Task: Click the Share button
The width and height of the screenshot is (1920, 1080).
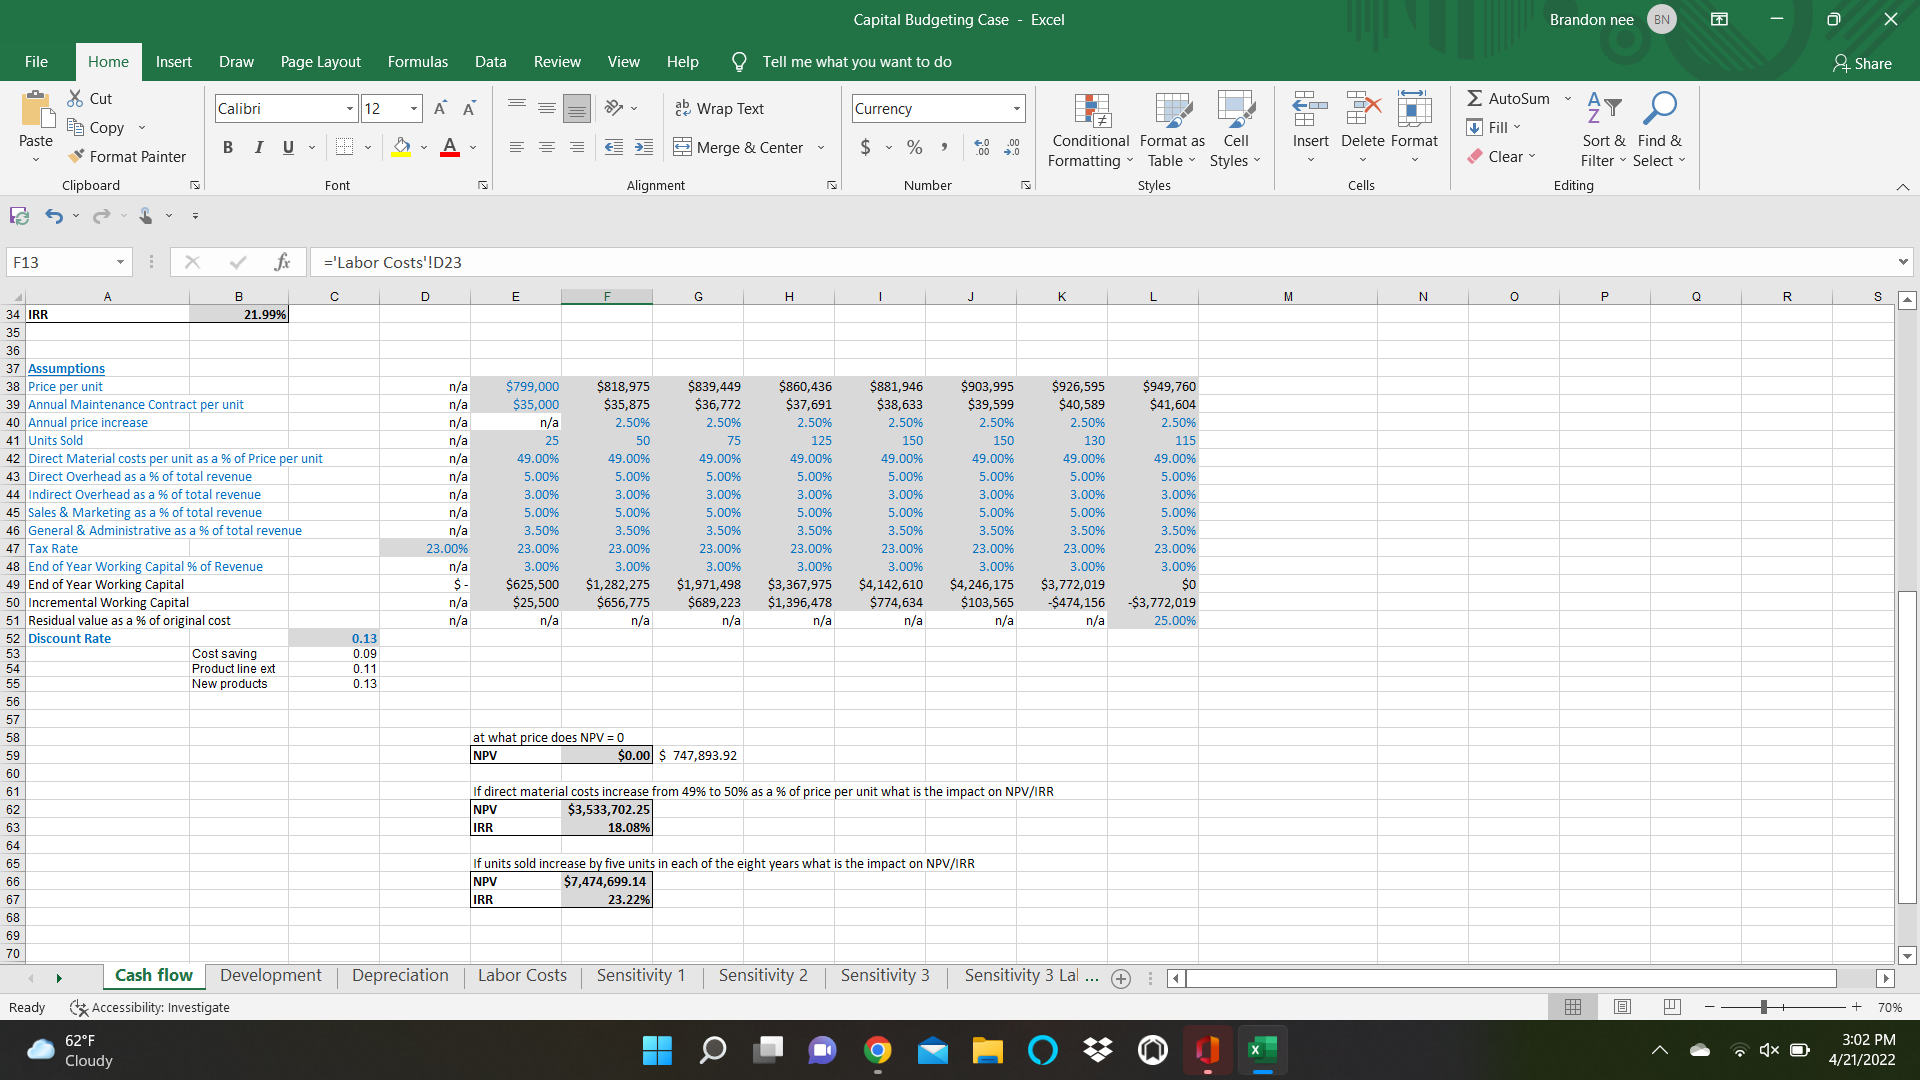Action: tap(1862, 63)
